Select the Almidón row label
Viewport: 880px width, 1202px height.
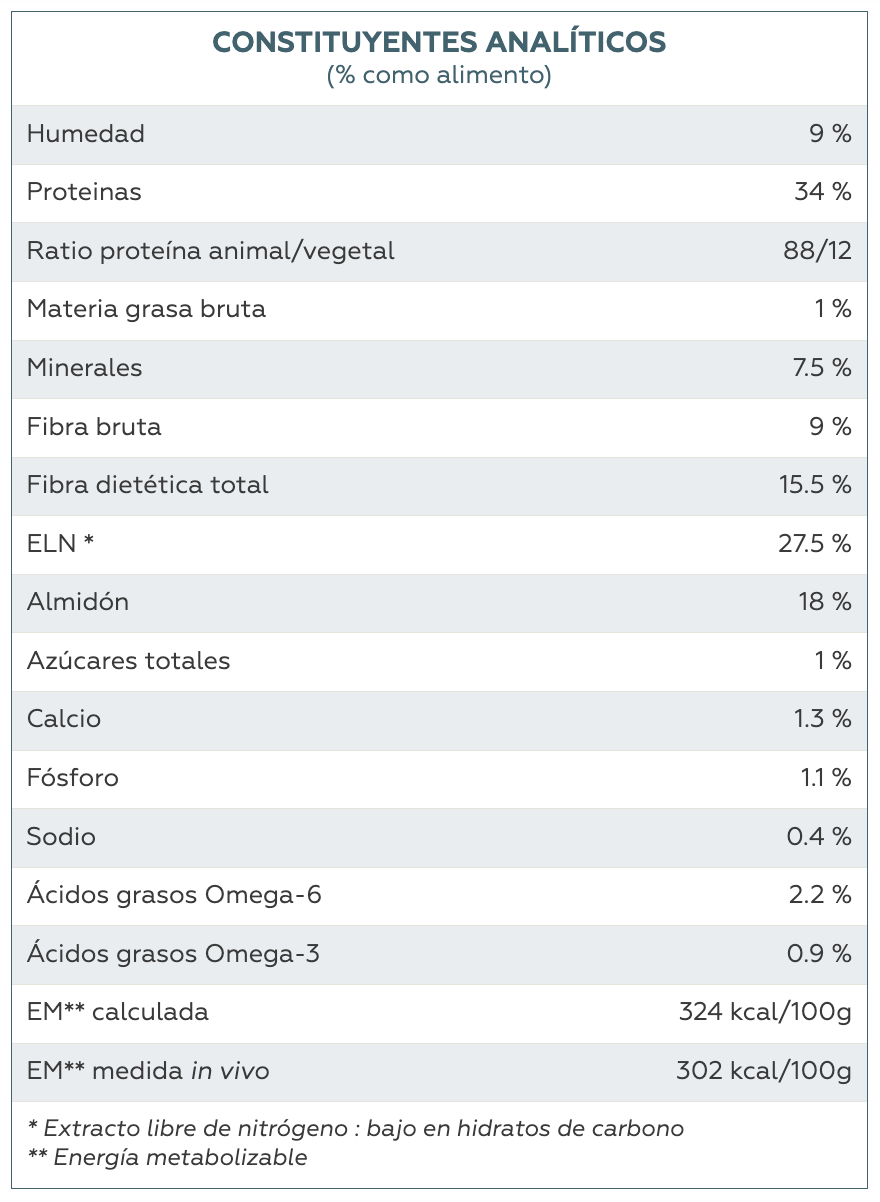point(78,602)
